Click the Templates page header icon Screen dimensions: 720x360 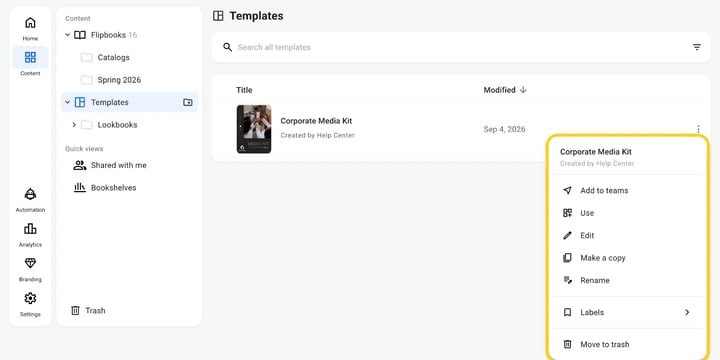(218, 16)
